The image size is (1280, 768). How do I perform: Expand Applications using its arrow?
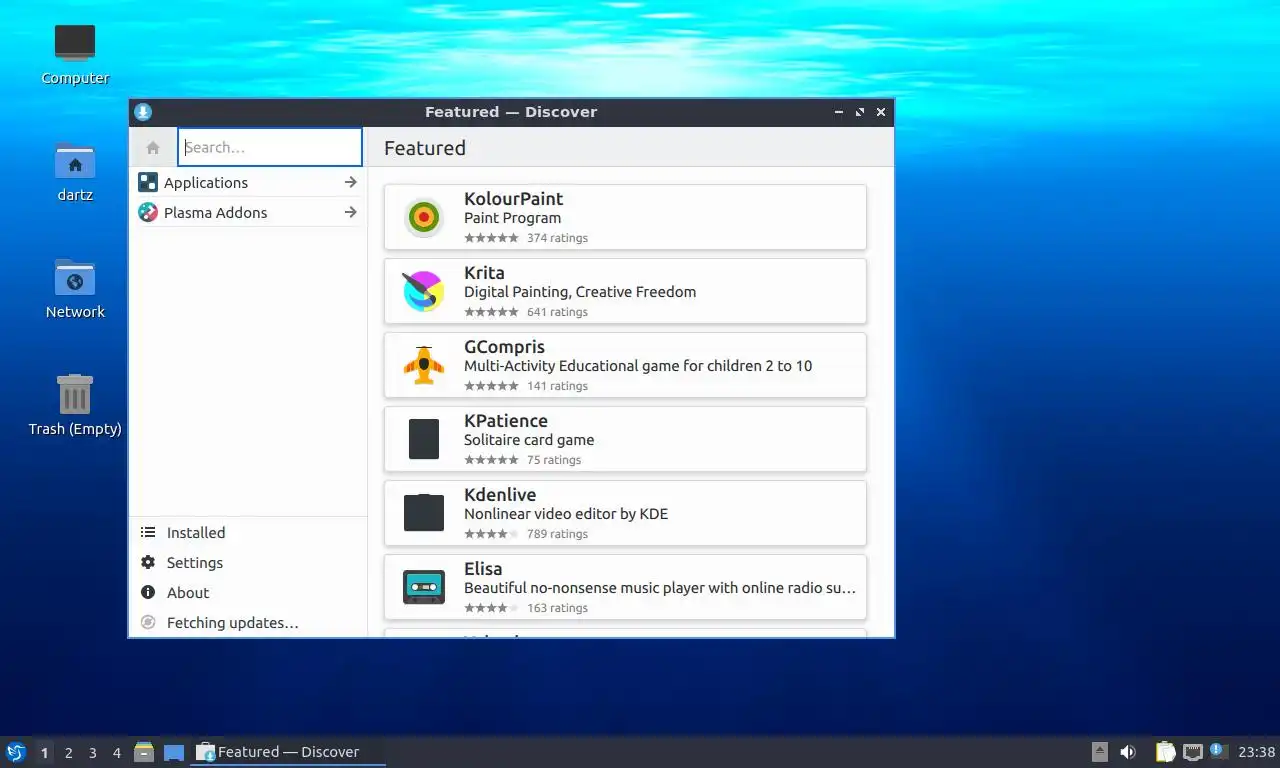click(x=350, y=182)
